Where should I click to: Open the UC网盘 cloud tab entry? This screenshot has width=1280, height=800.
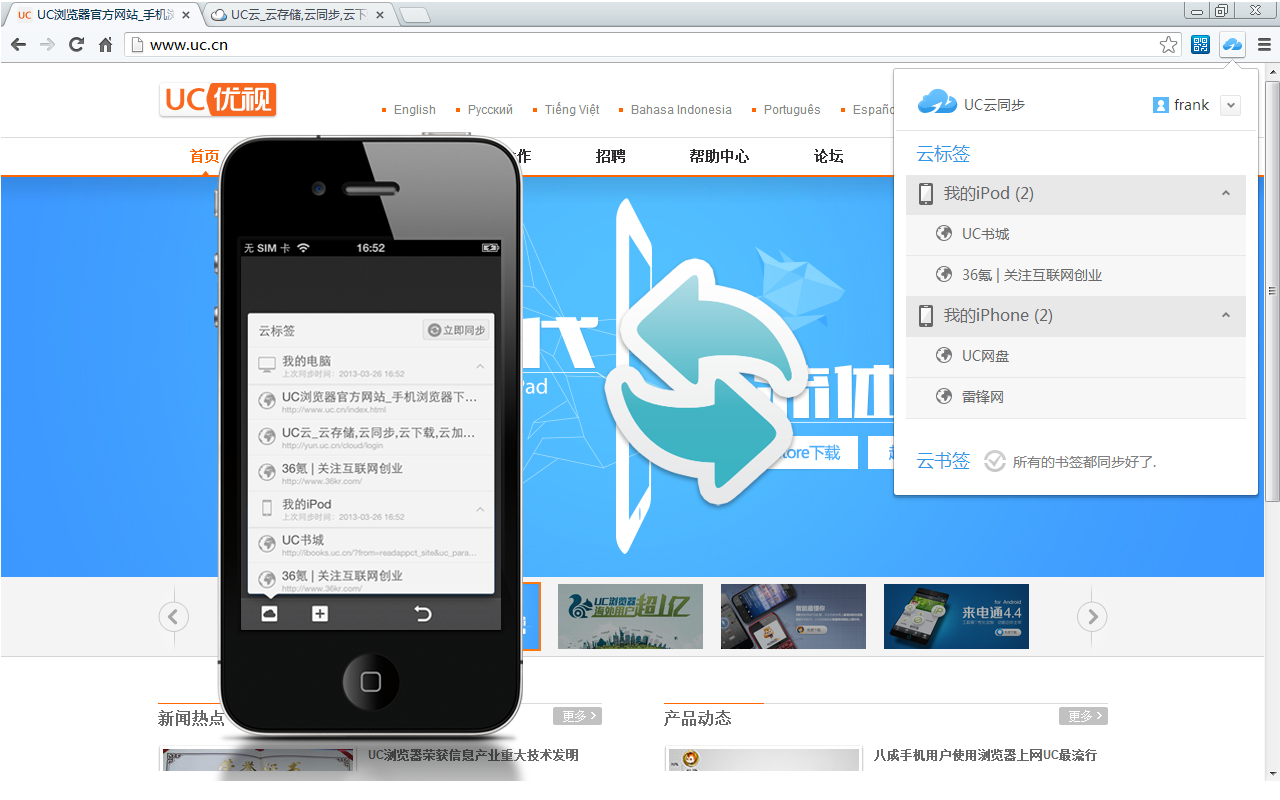1076,356
